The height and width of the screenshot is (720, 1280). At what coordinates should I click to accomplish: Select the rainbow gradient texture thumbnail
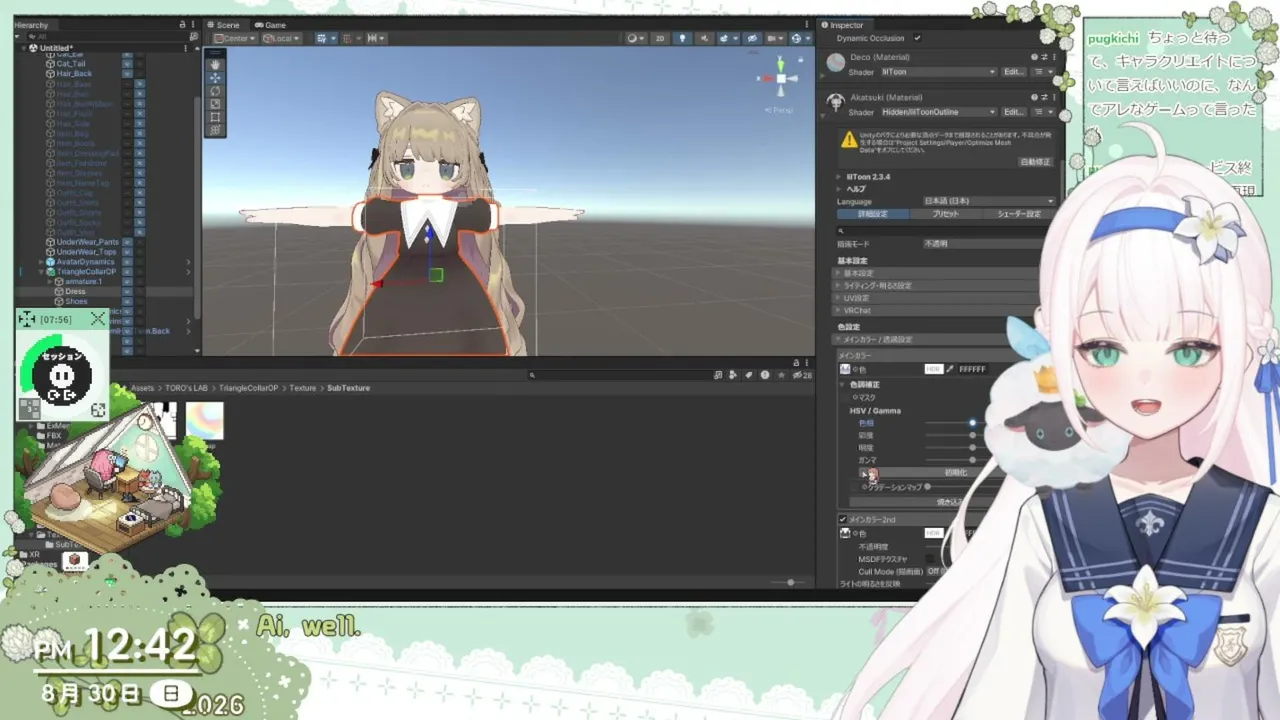(x=204, y=421)
